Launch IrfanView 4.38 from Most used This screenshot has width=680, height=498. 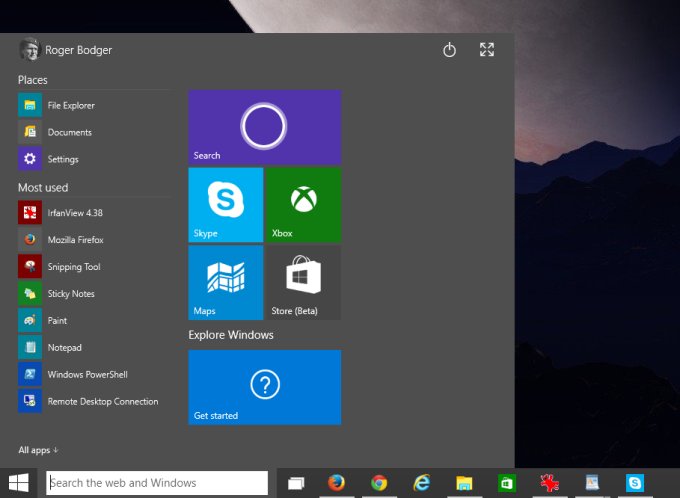click(x=74, y=213)
